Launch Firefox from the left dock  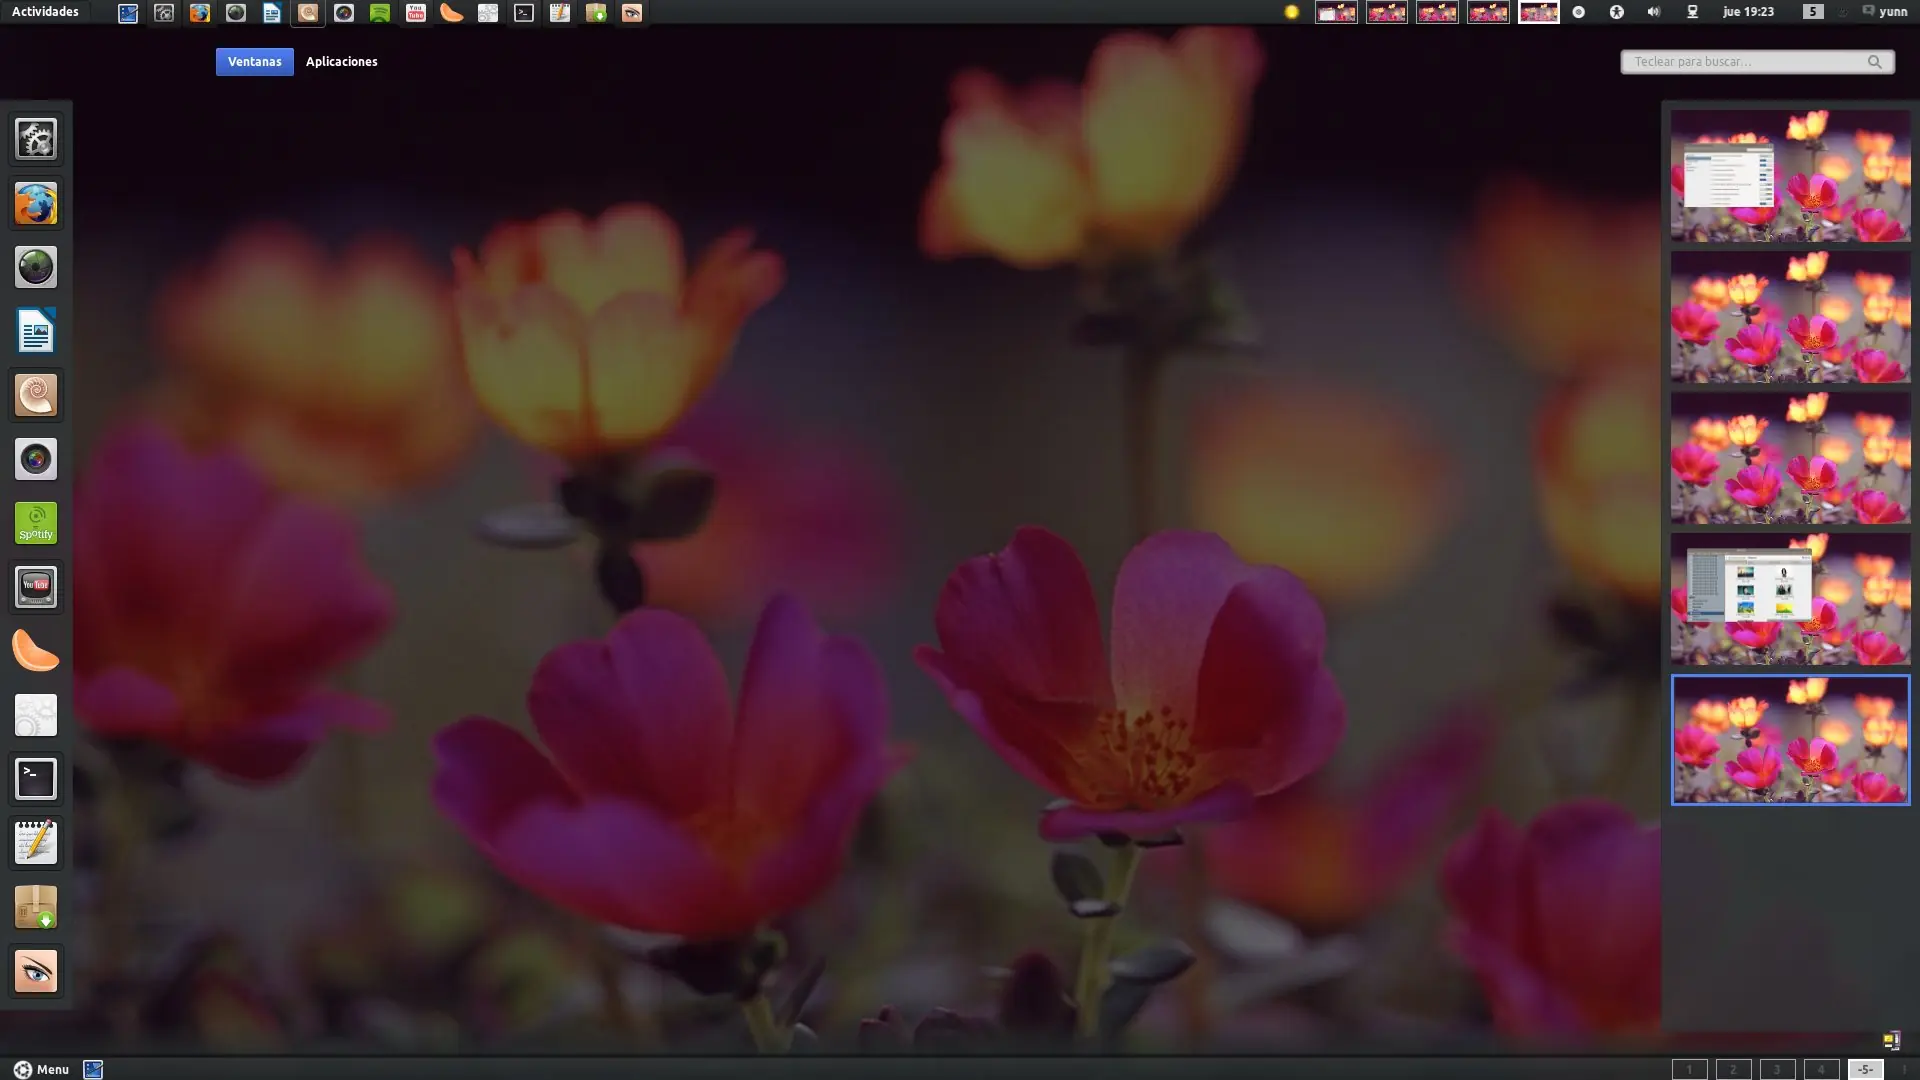(35, 204)
